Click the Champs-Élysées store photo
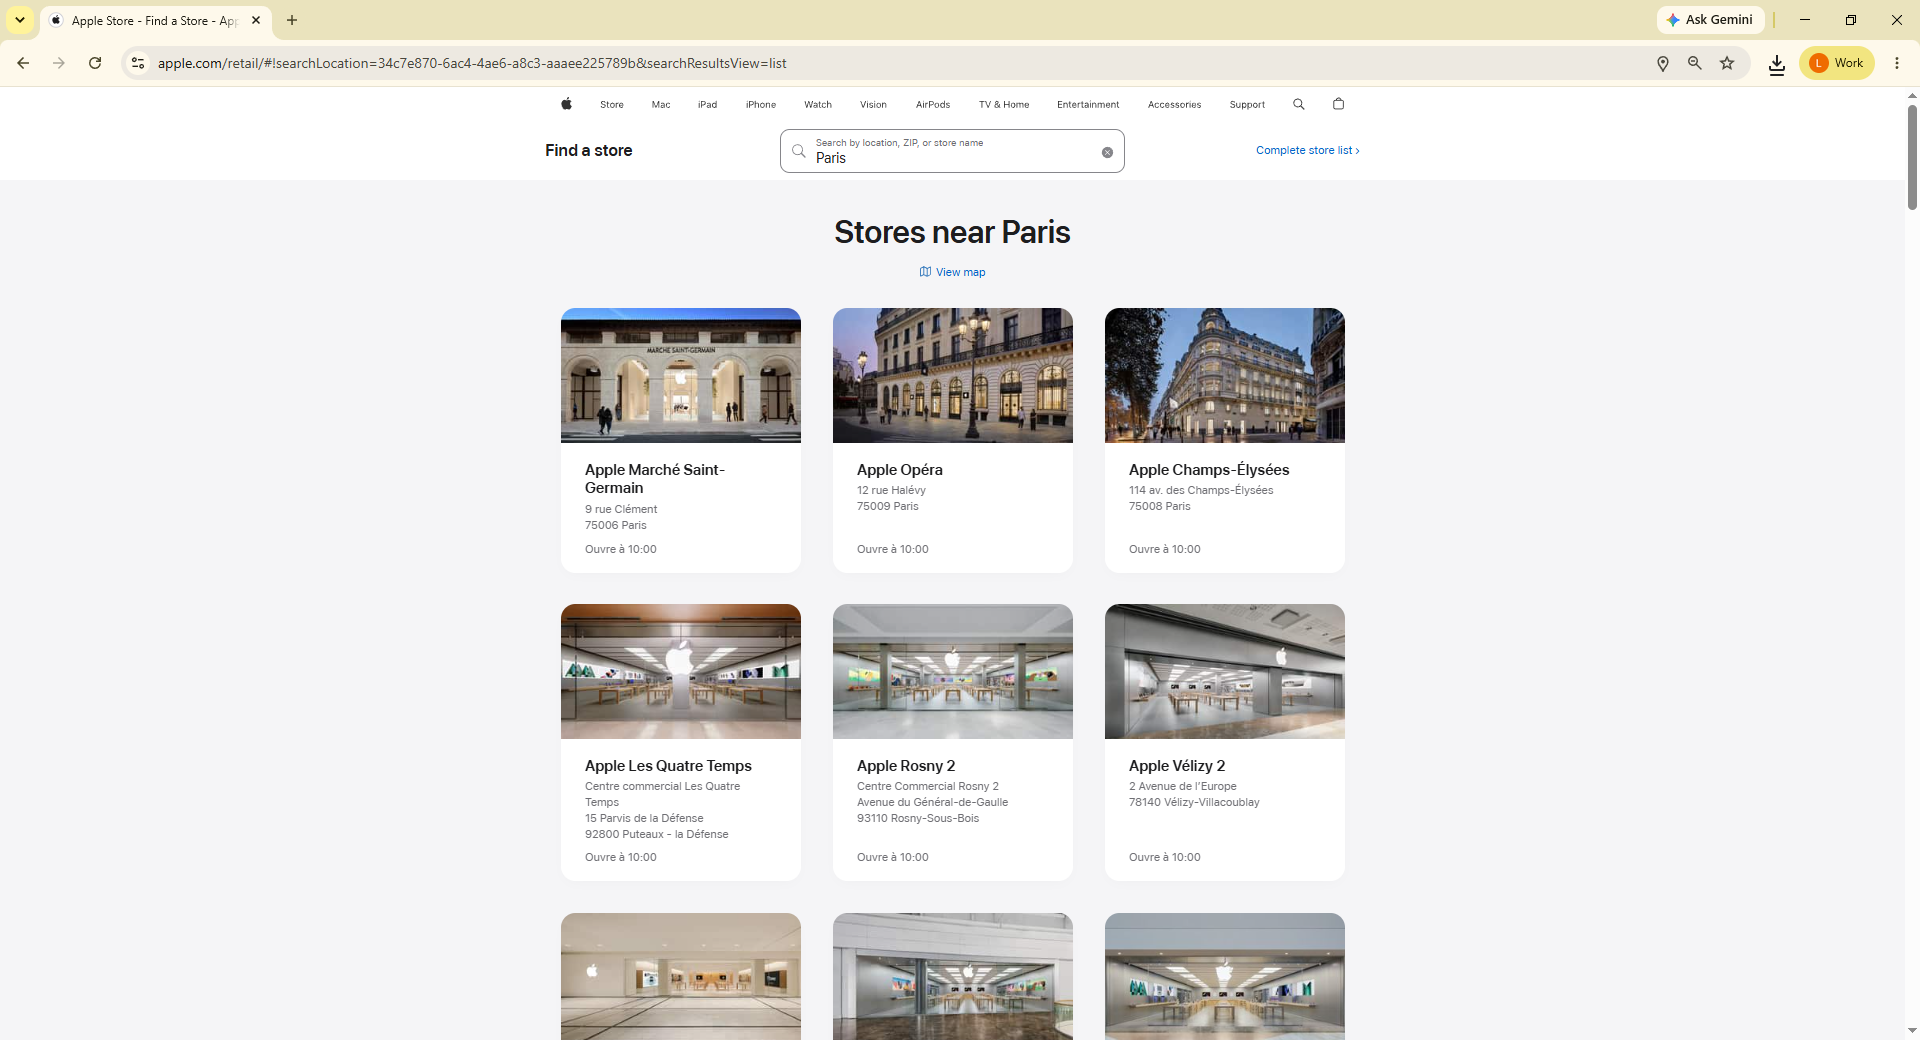 pyautogui.click(x=1225, y=375)
